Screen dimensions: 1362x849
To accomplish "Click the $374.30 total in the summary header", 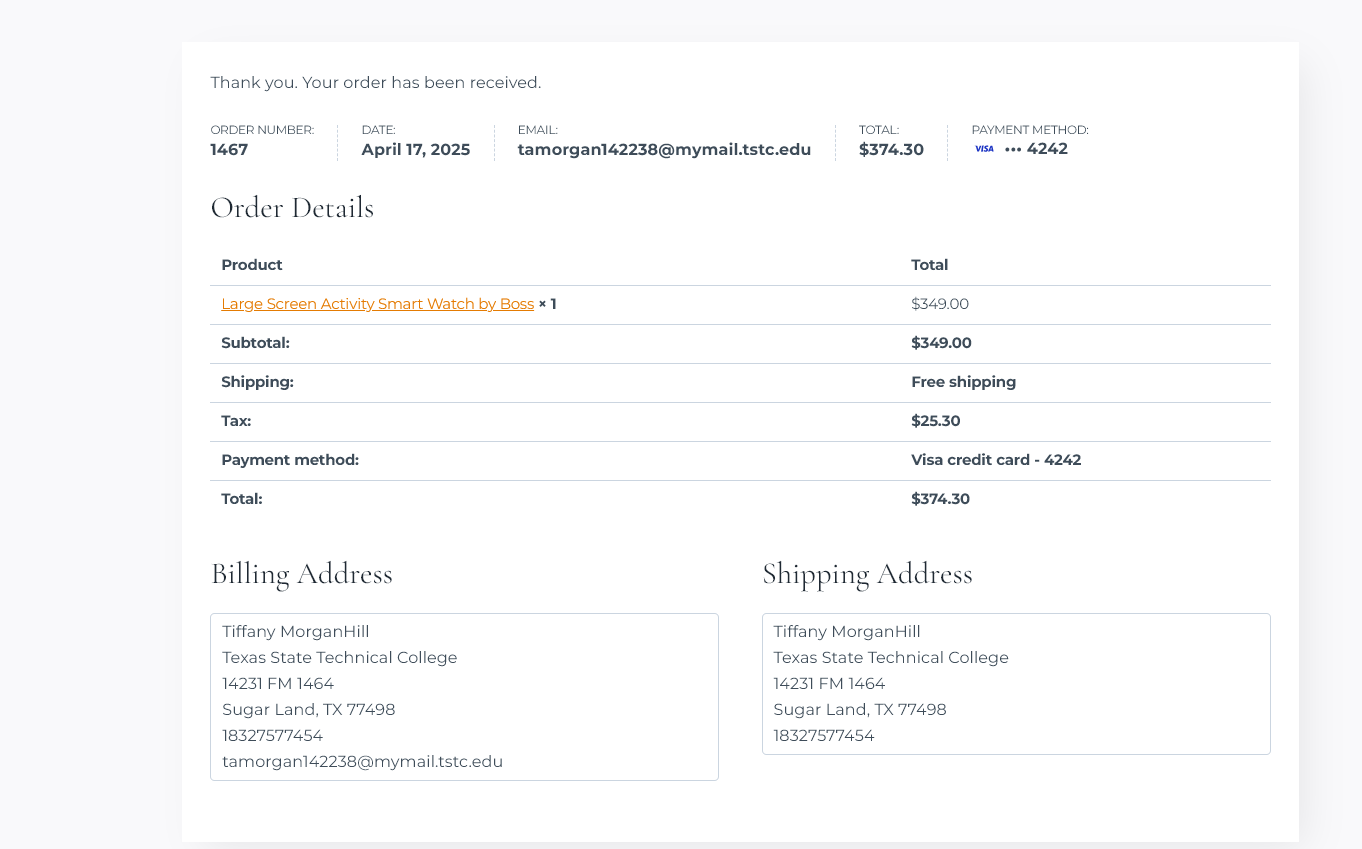I will 891,149.
